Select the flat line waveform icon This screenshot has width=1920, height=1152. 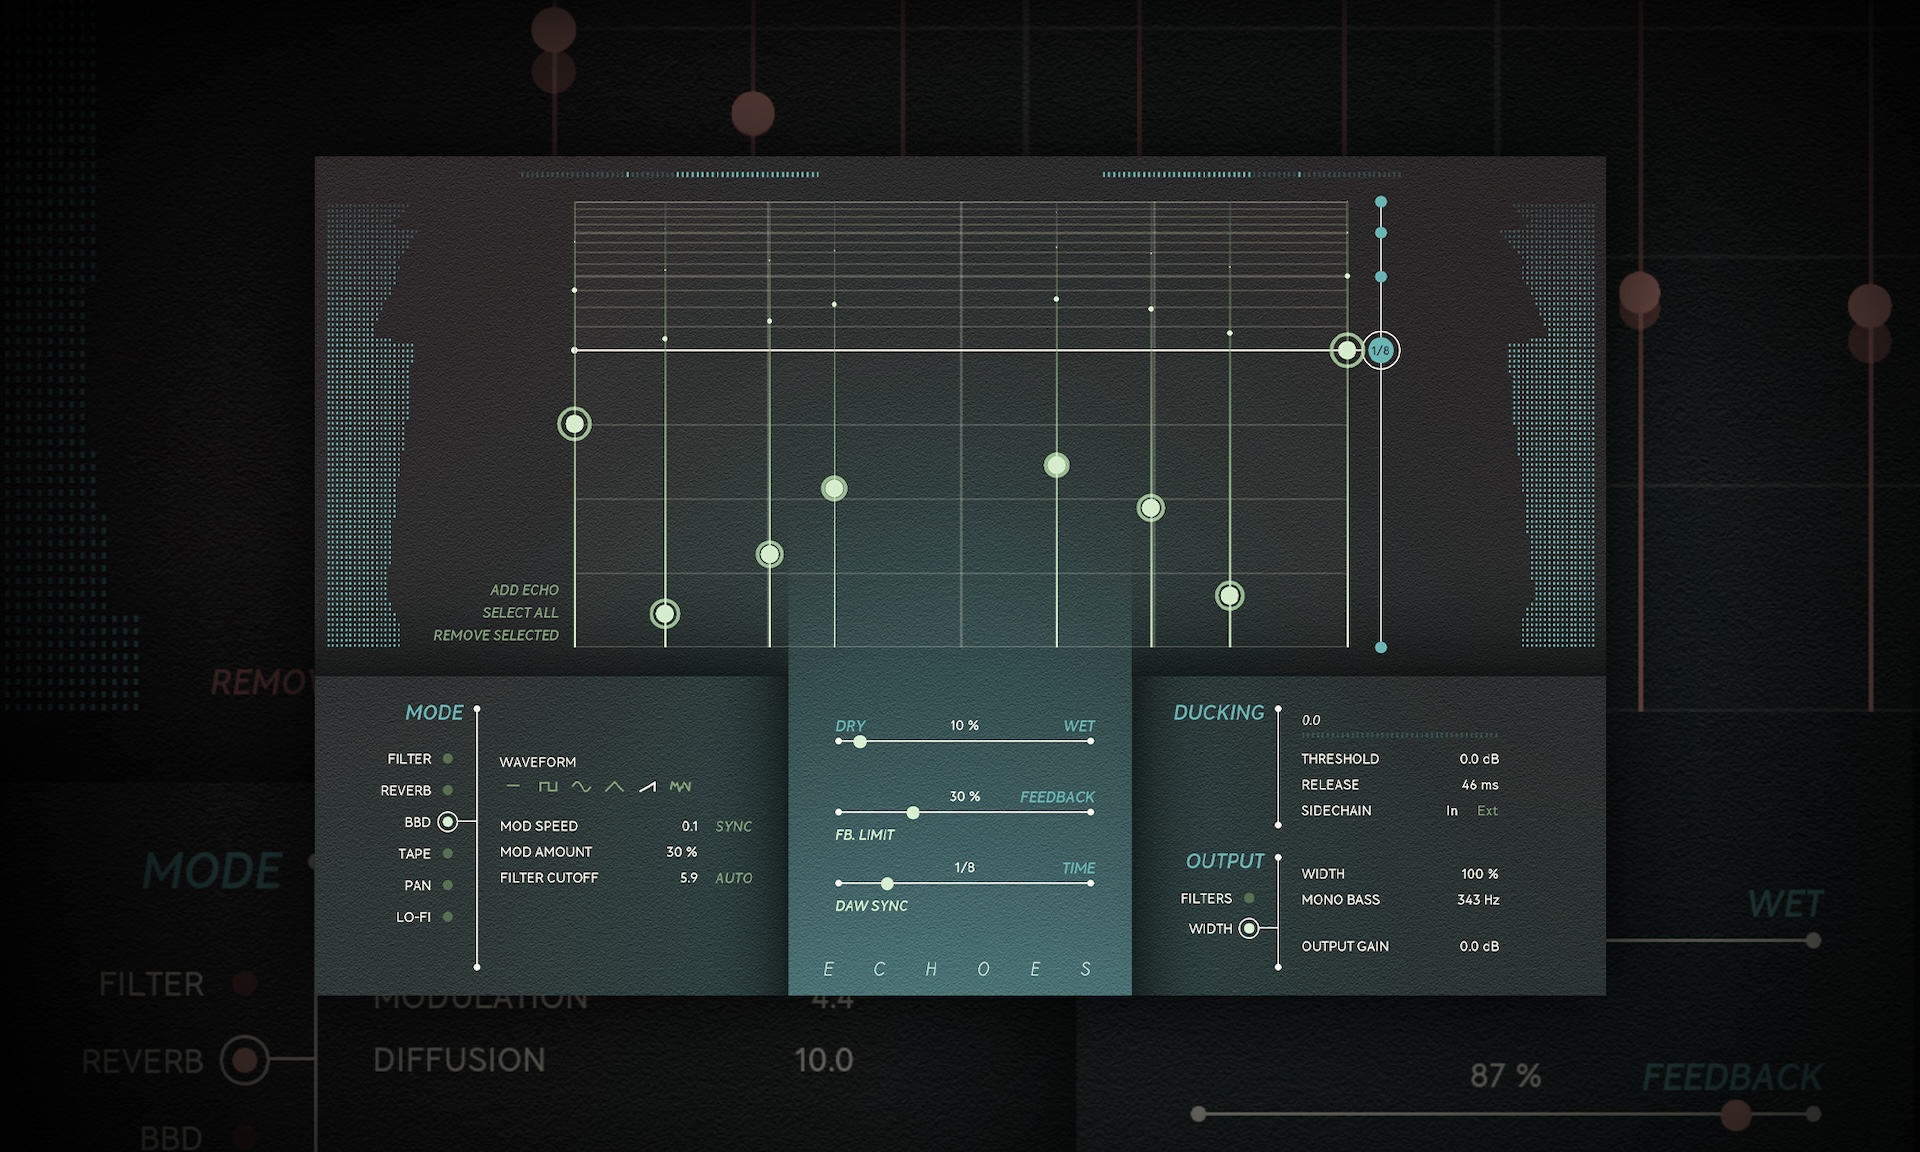pos(514,787)
